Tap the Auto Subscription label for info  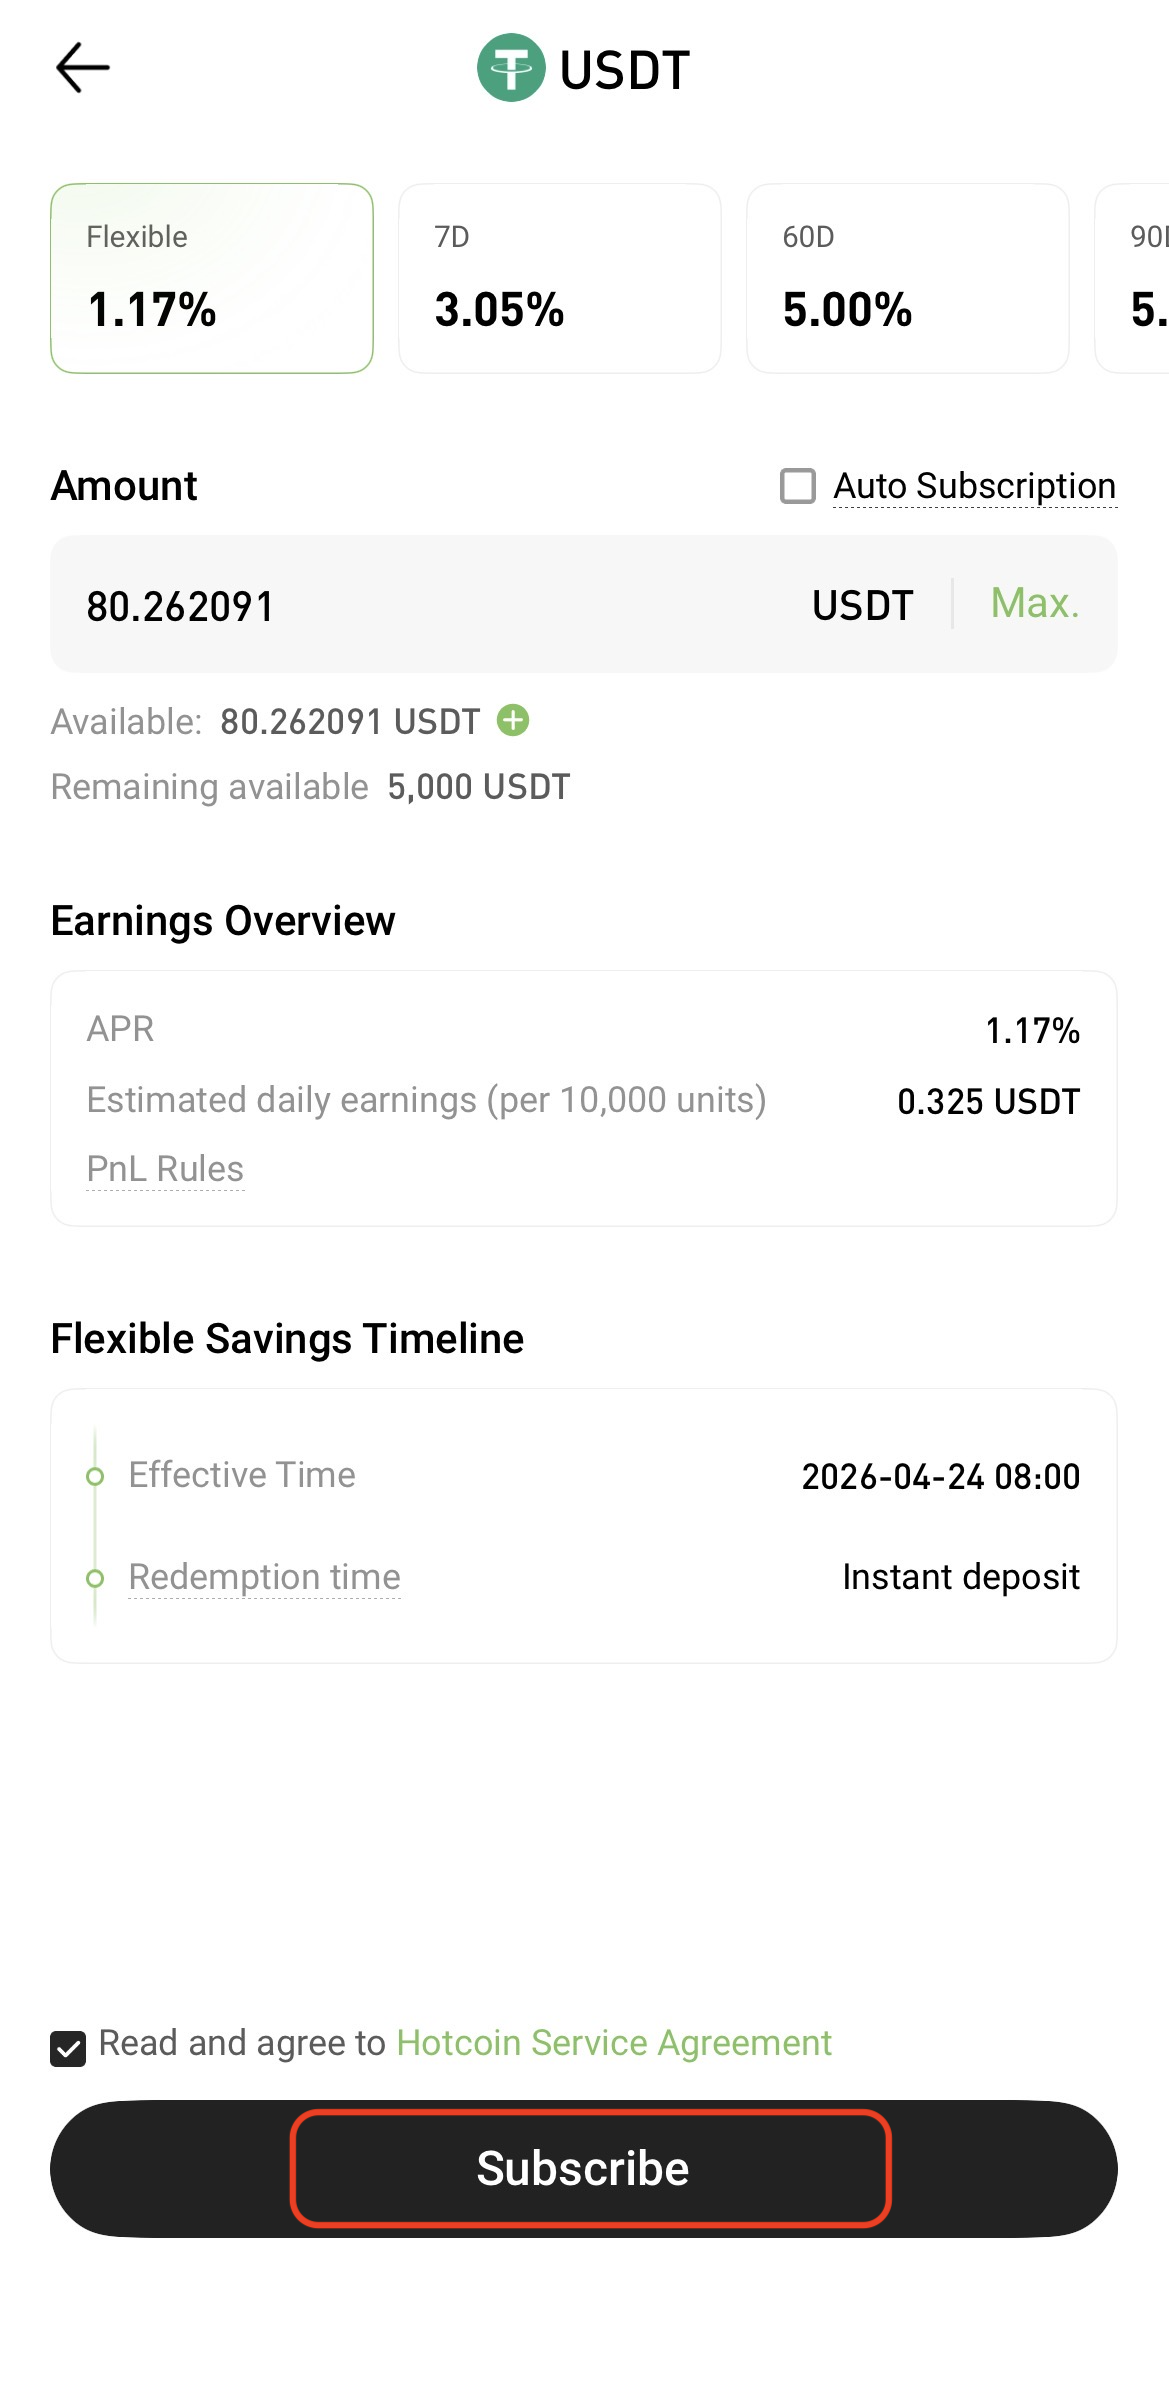click(975, 486)
